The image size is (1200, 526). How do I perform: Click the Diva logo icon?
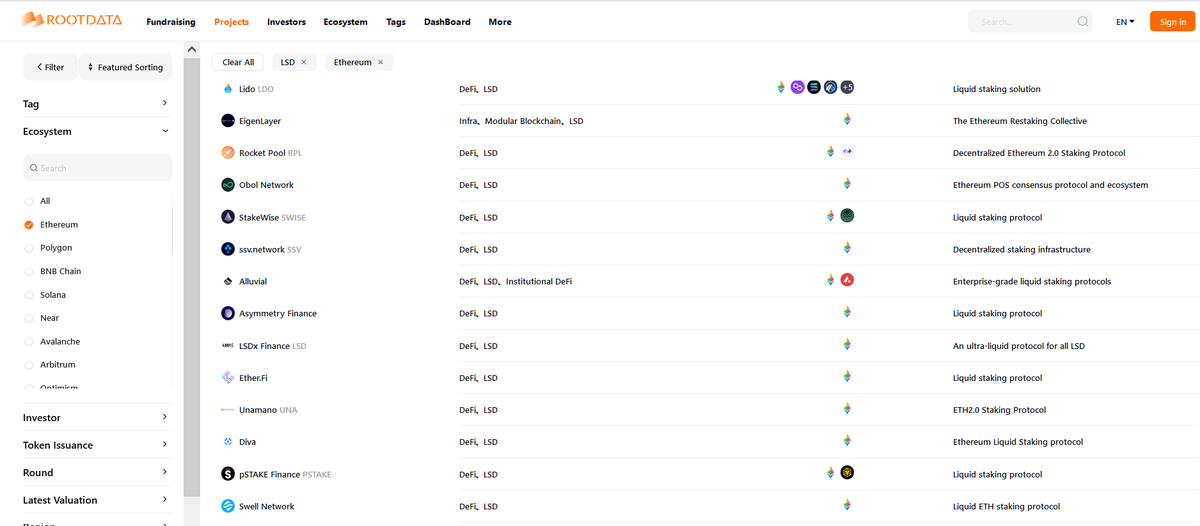(228, 442)
